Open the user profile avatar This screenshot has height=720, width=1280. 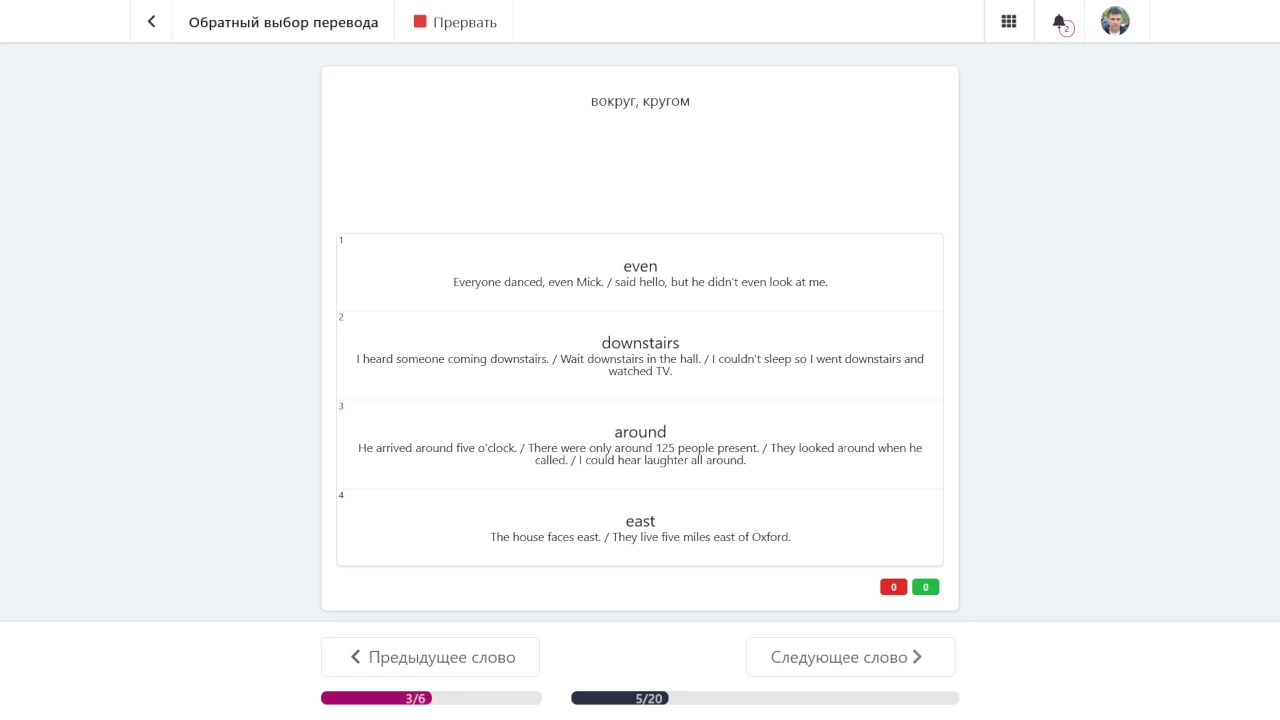(1115, 21)
